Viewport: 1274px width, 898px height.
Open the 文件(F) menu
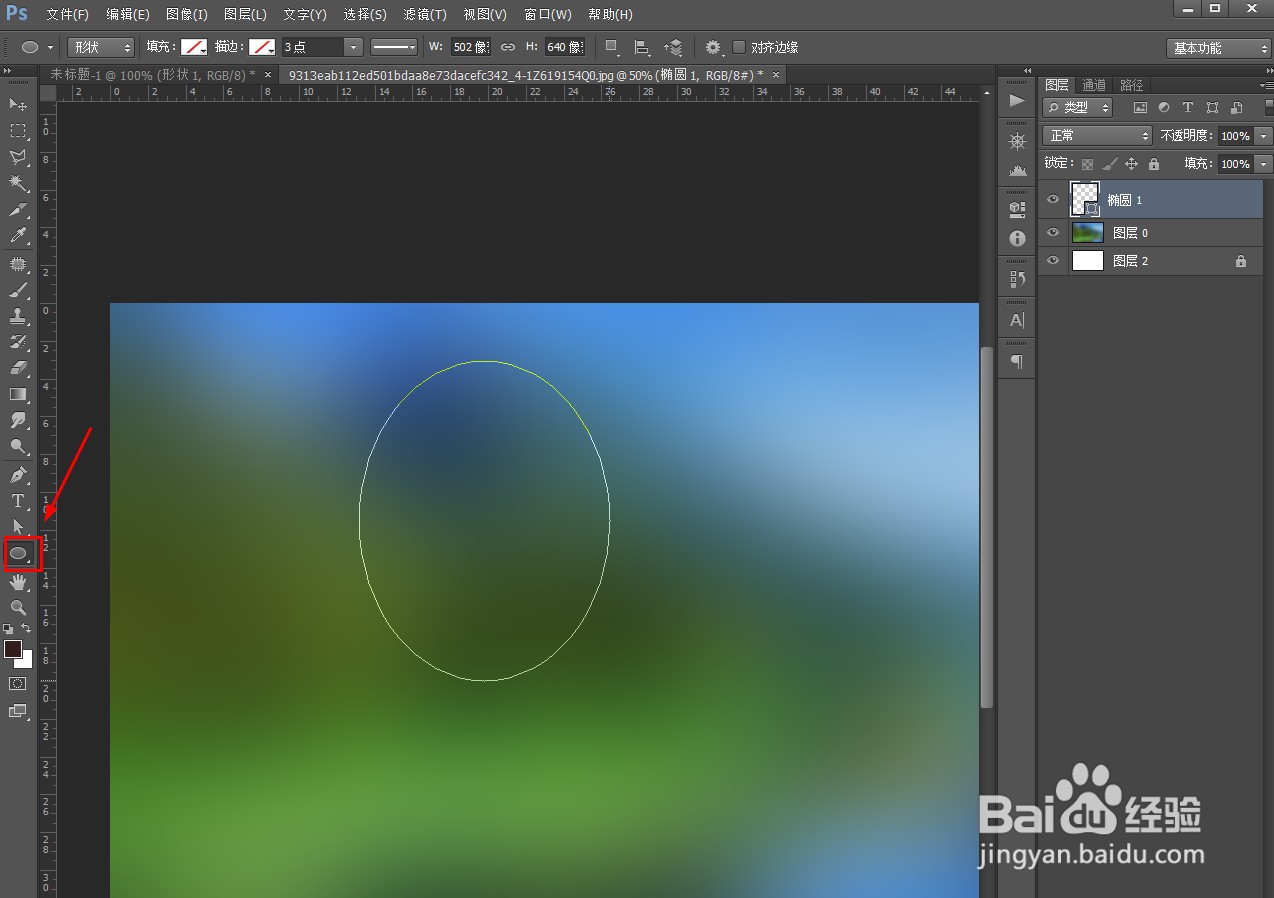pyautogui.click(x=67, y=14)
